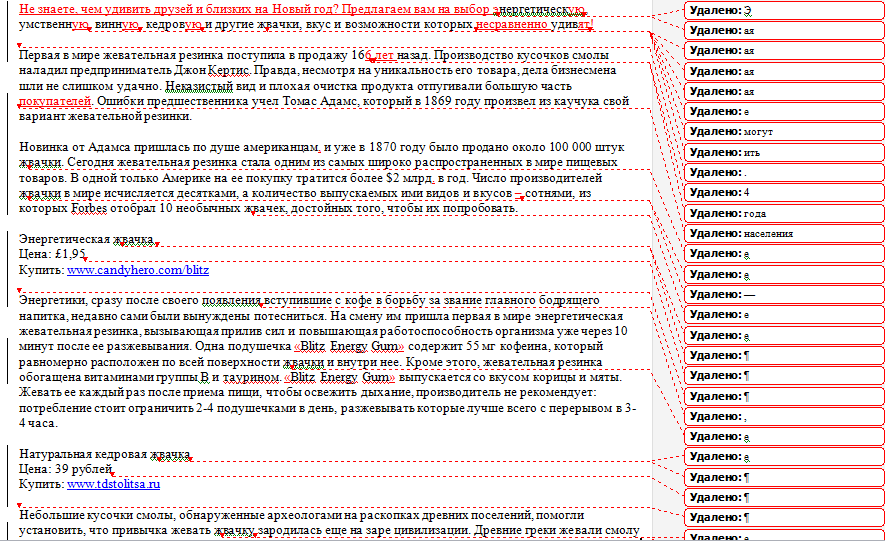Click the word 'таурином' in the paragraph
Image resolution: width=885 pixels, height=541 pixels.
click(x=251, y=377)
